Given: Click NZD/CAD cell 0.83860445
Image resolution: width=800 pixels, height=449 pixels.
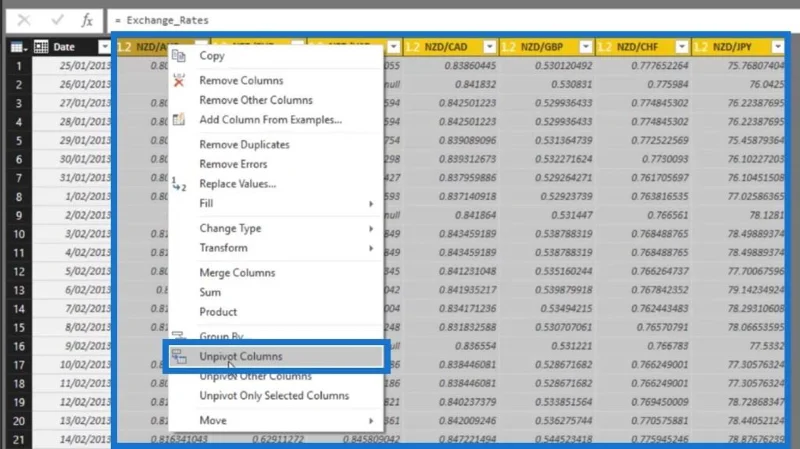Looking at the screenshot, I should [x=470, y=66].
